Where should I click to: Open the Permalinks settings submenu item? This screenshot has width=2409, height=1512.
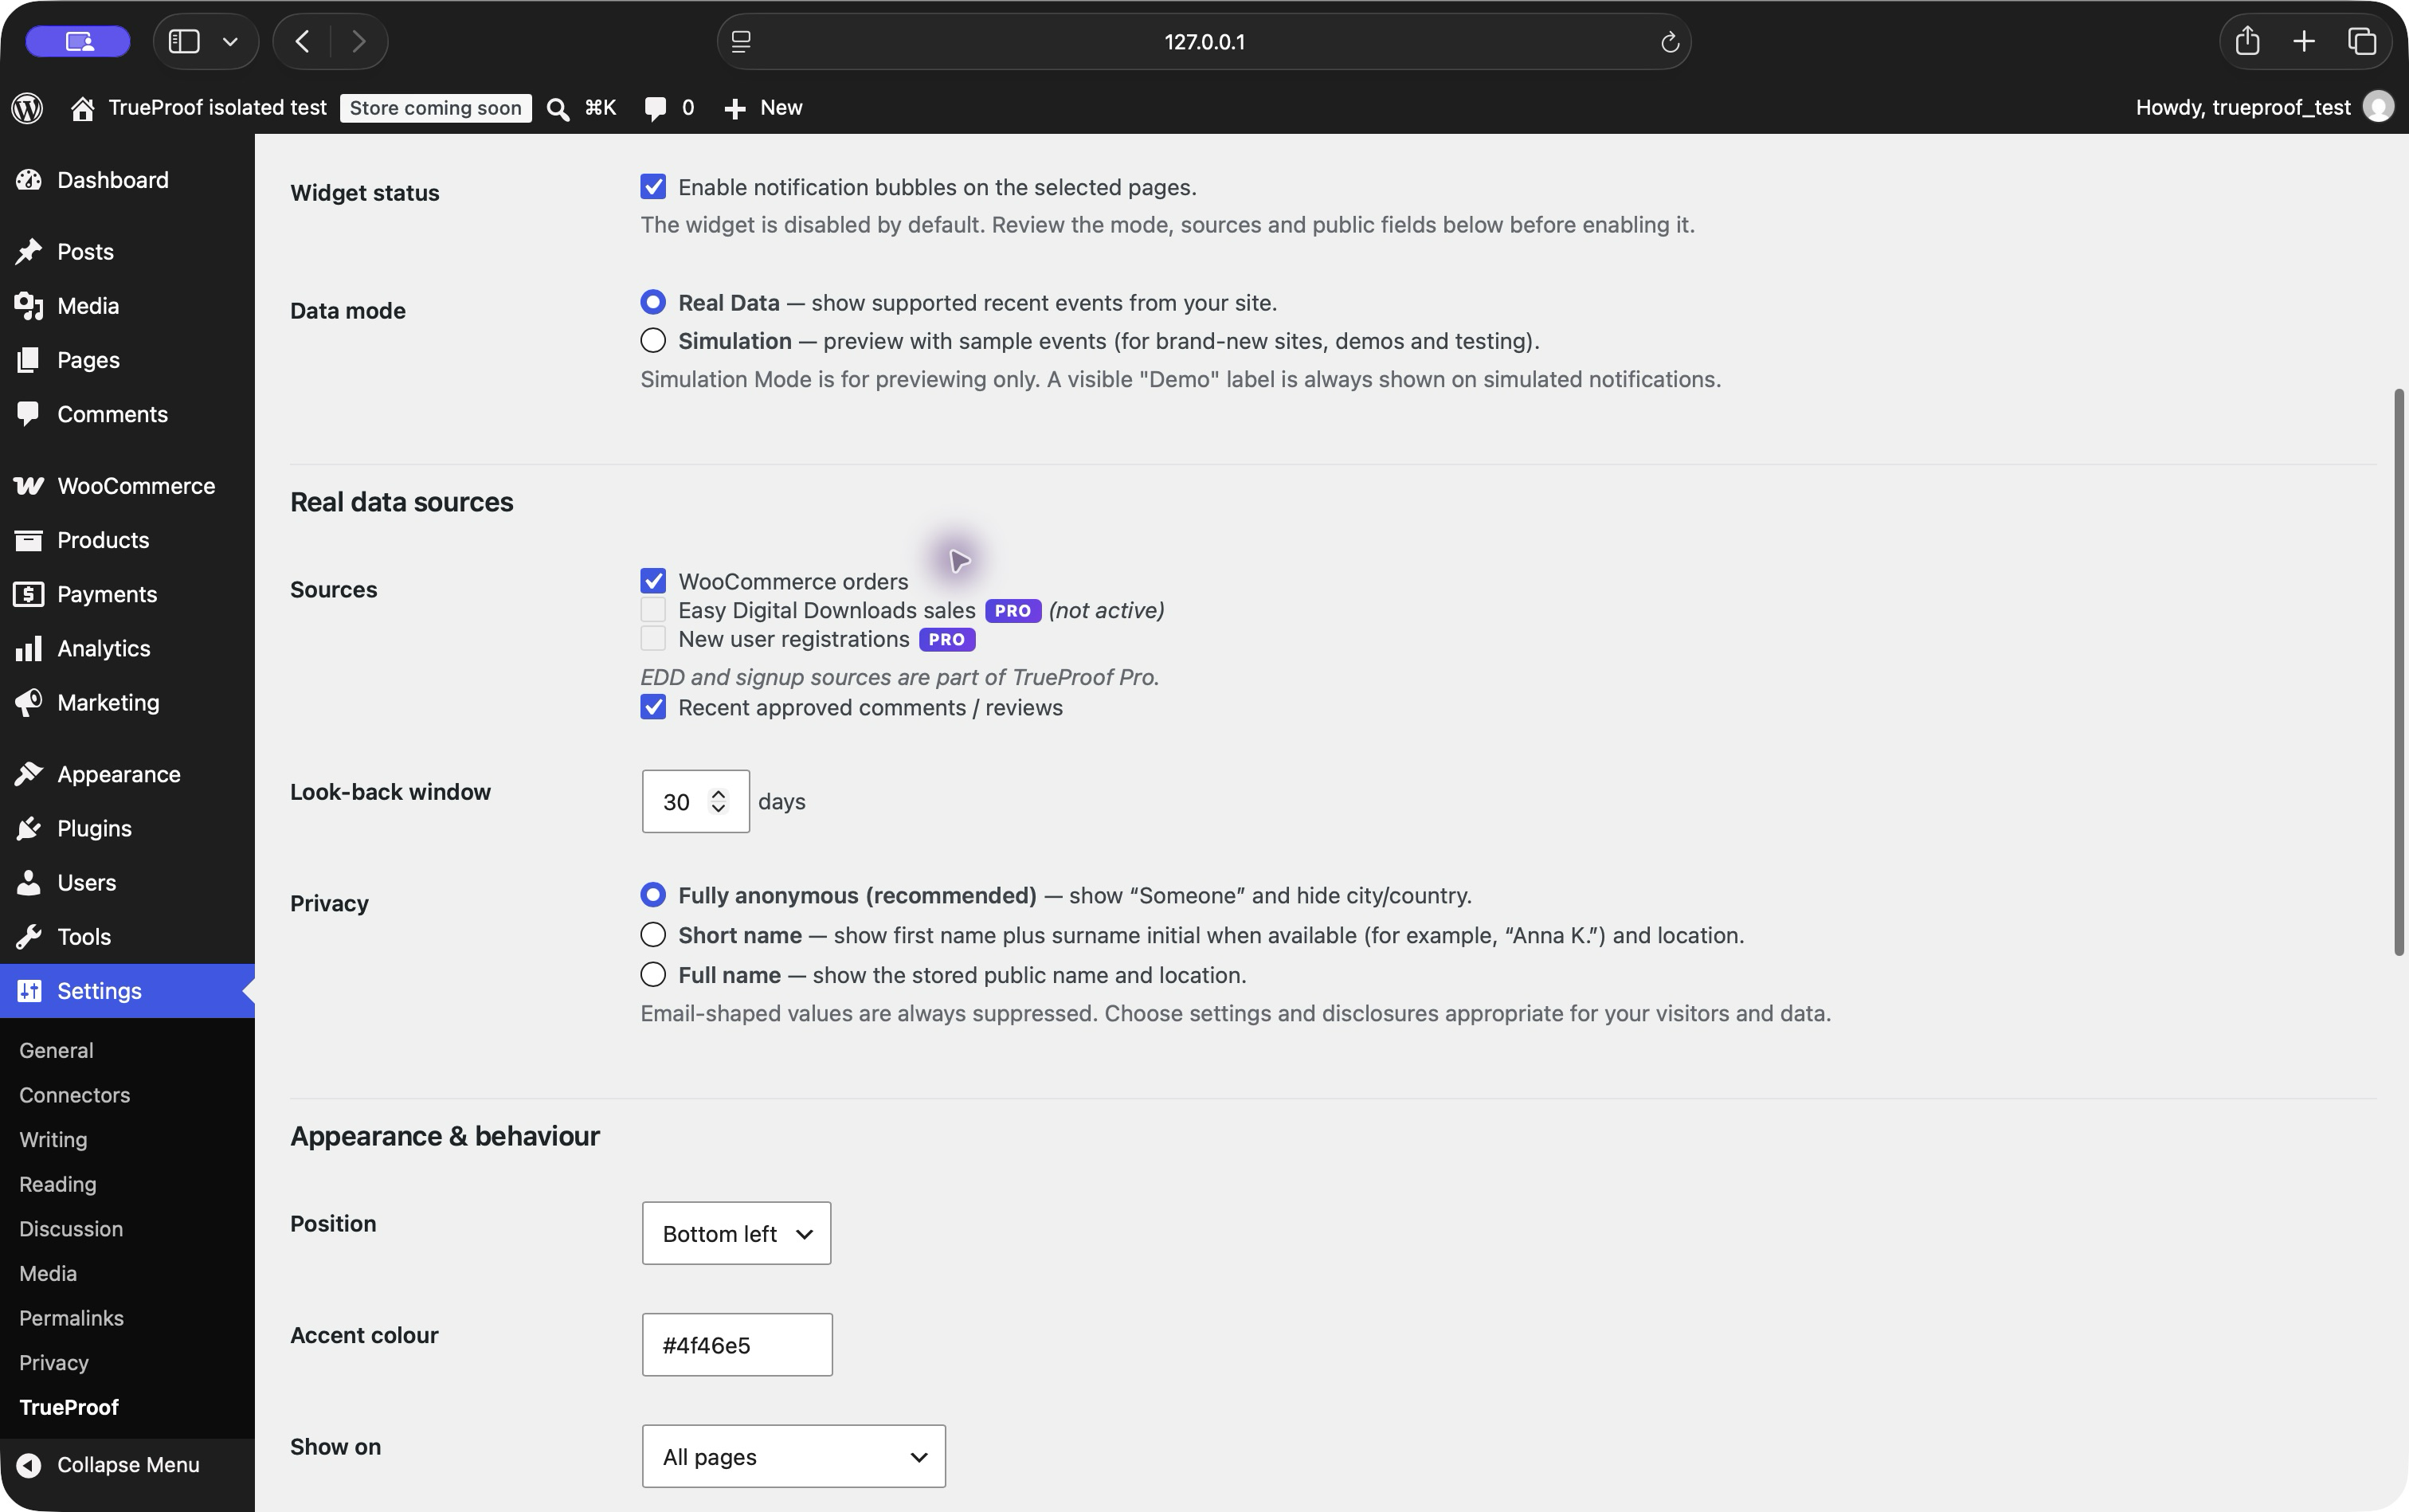[x=71, y=1319]
